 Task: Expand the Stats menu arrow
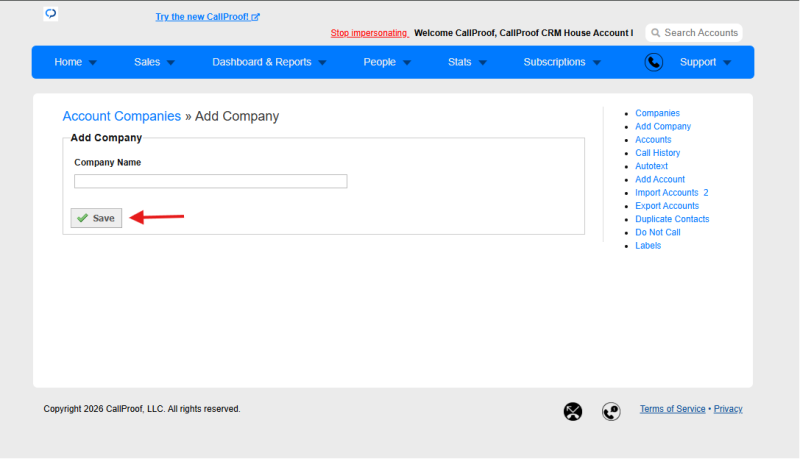pos(483,63)
